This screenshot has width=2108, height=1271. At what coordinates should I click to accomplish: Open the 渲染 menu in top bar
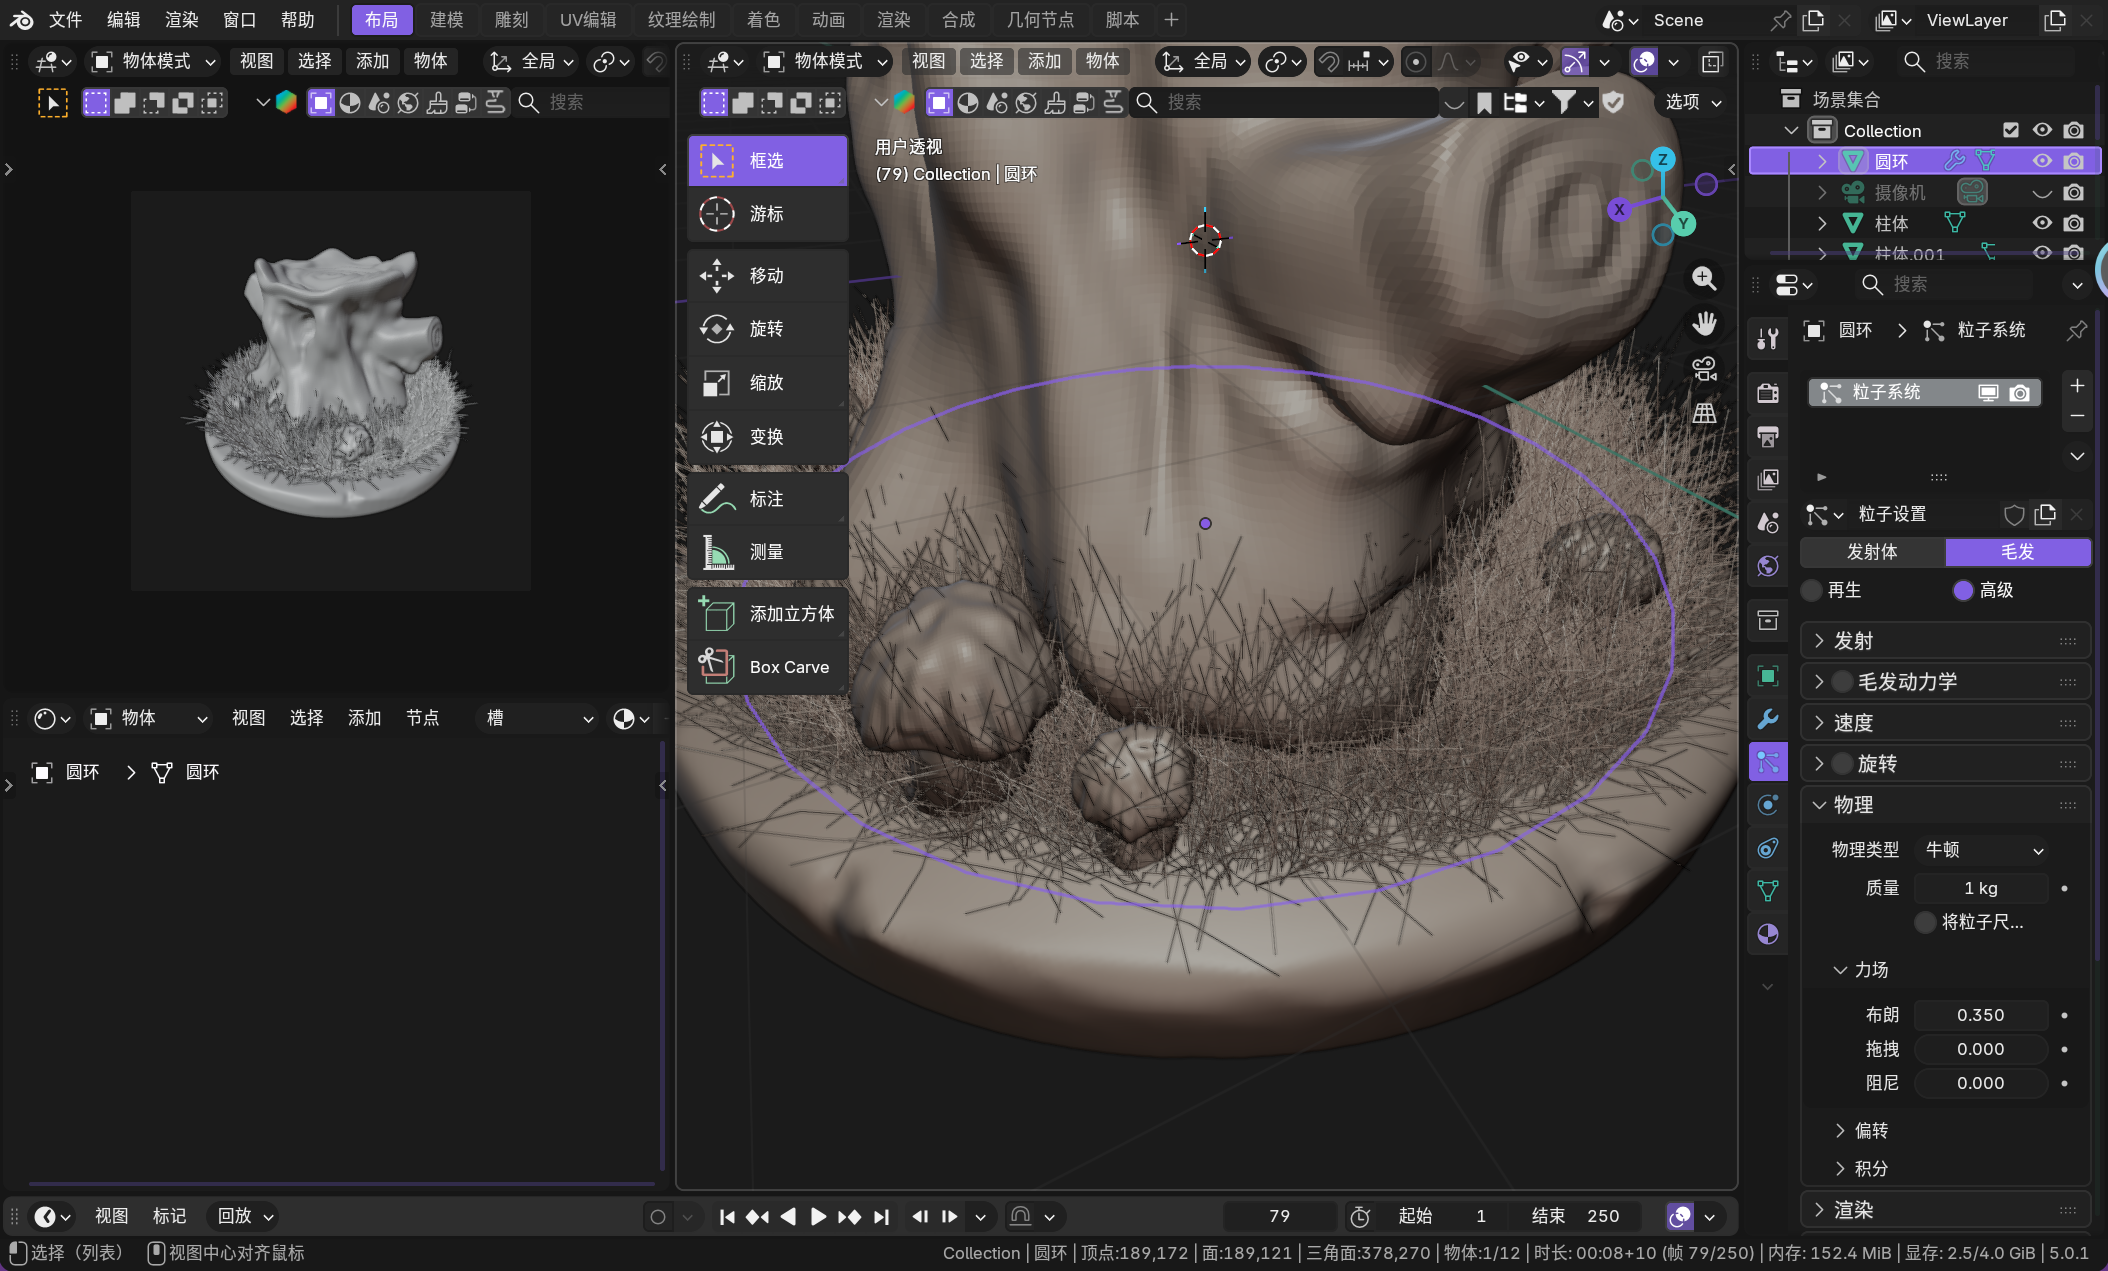(181, 19)
